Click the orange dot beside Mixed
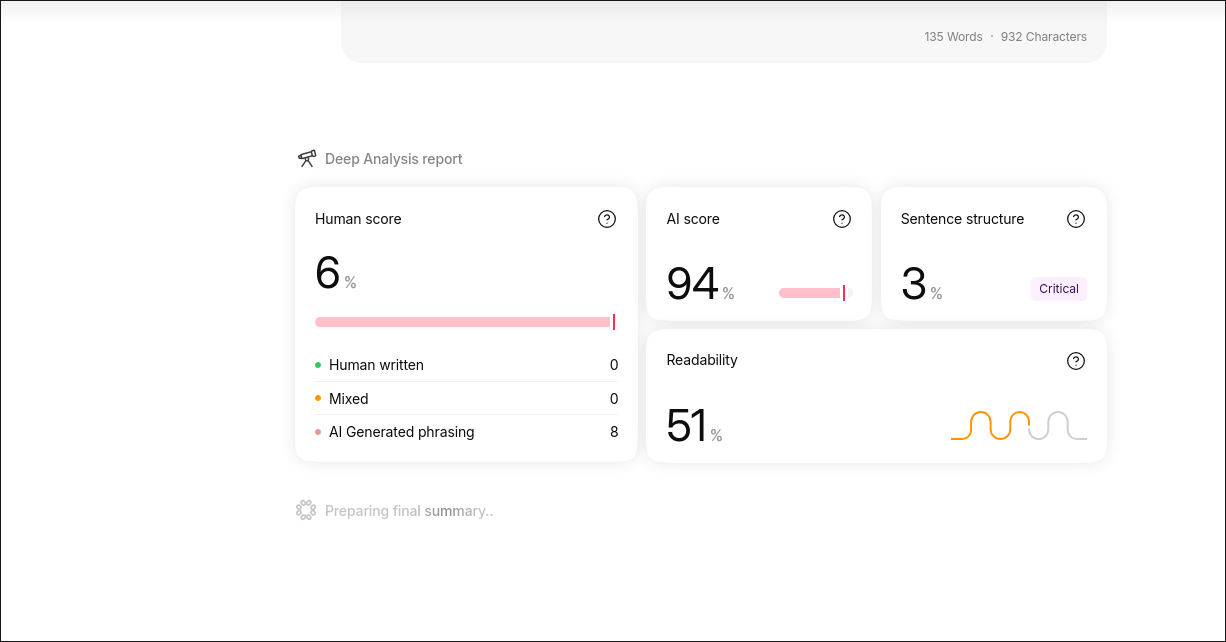 click(x=318, y=398)
